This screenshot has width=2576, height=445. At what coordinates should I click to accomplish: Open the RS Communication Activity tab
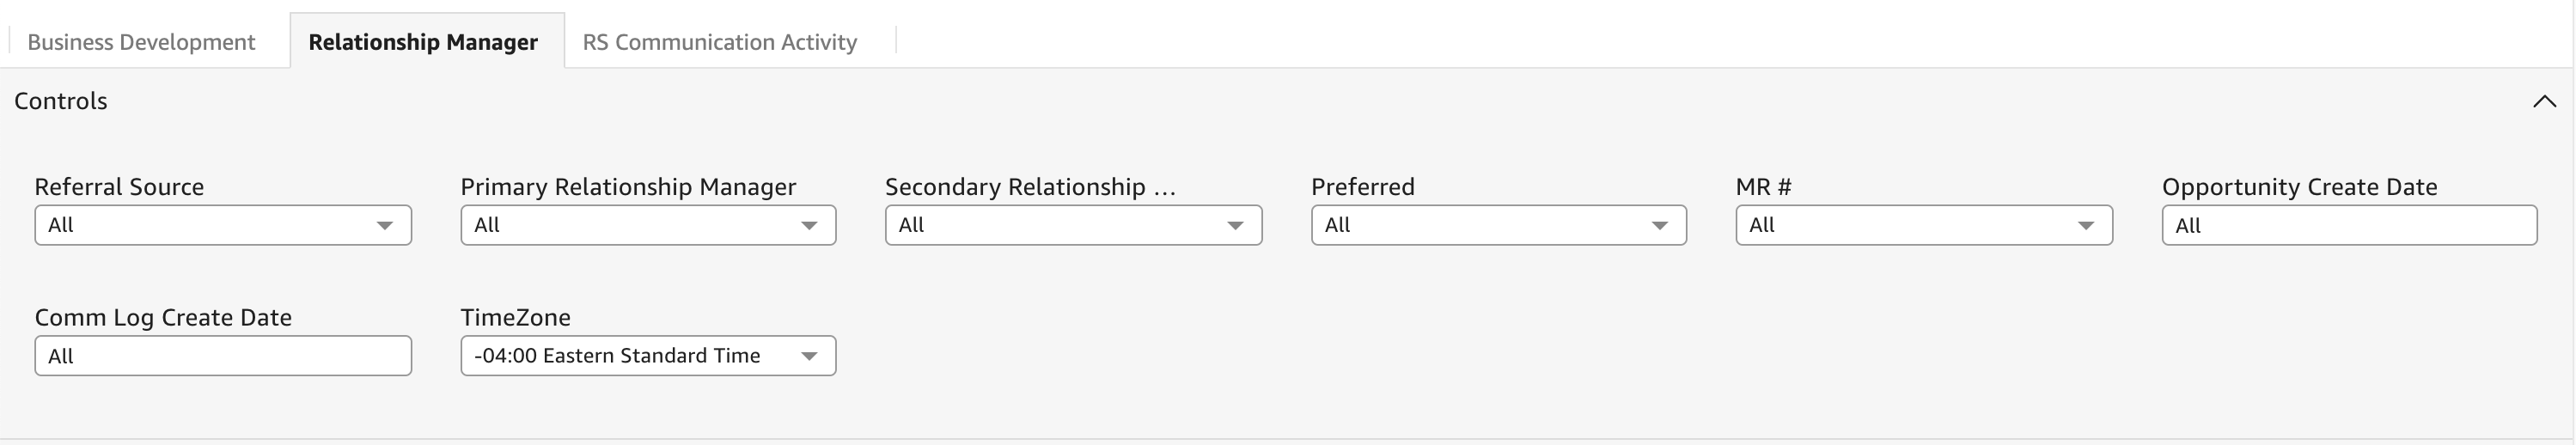(x=719, y=42)
